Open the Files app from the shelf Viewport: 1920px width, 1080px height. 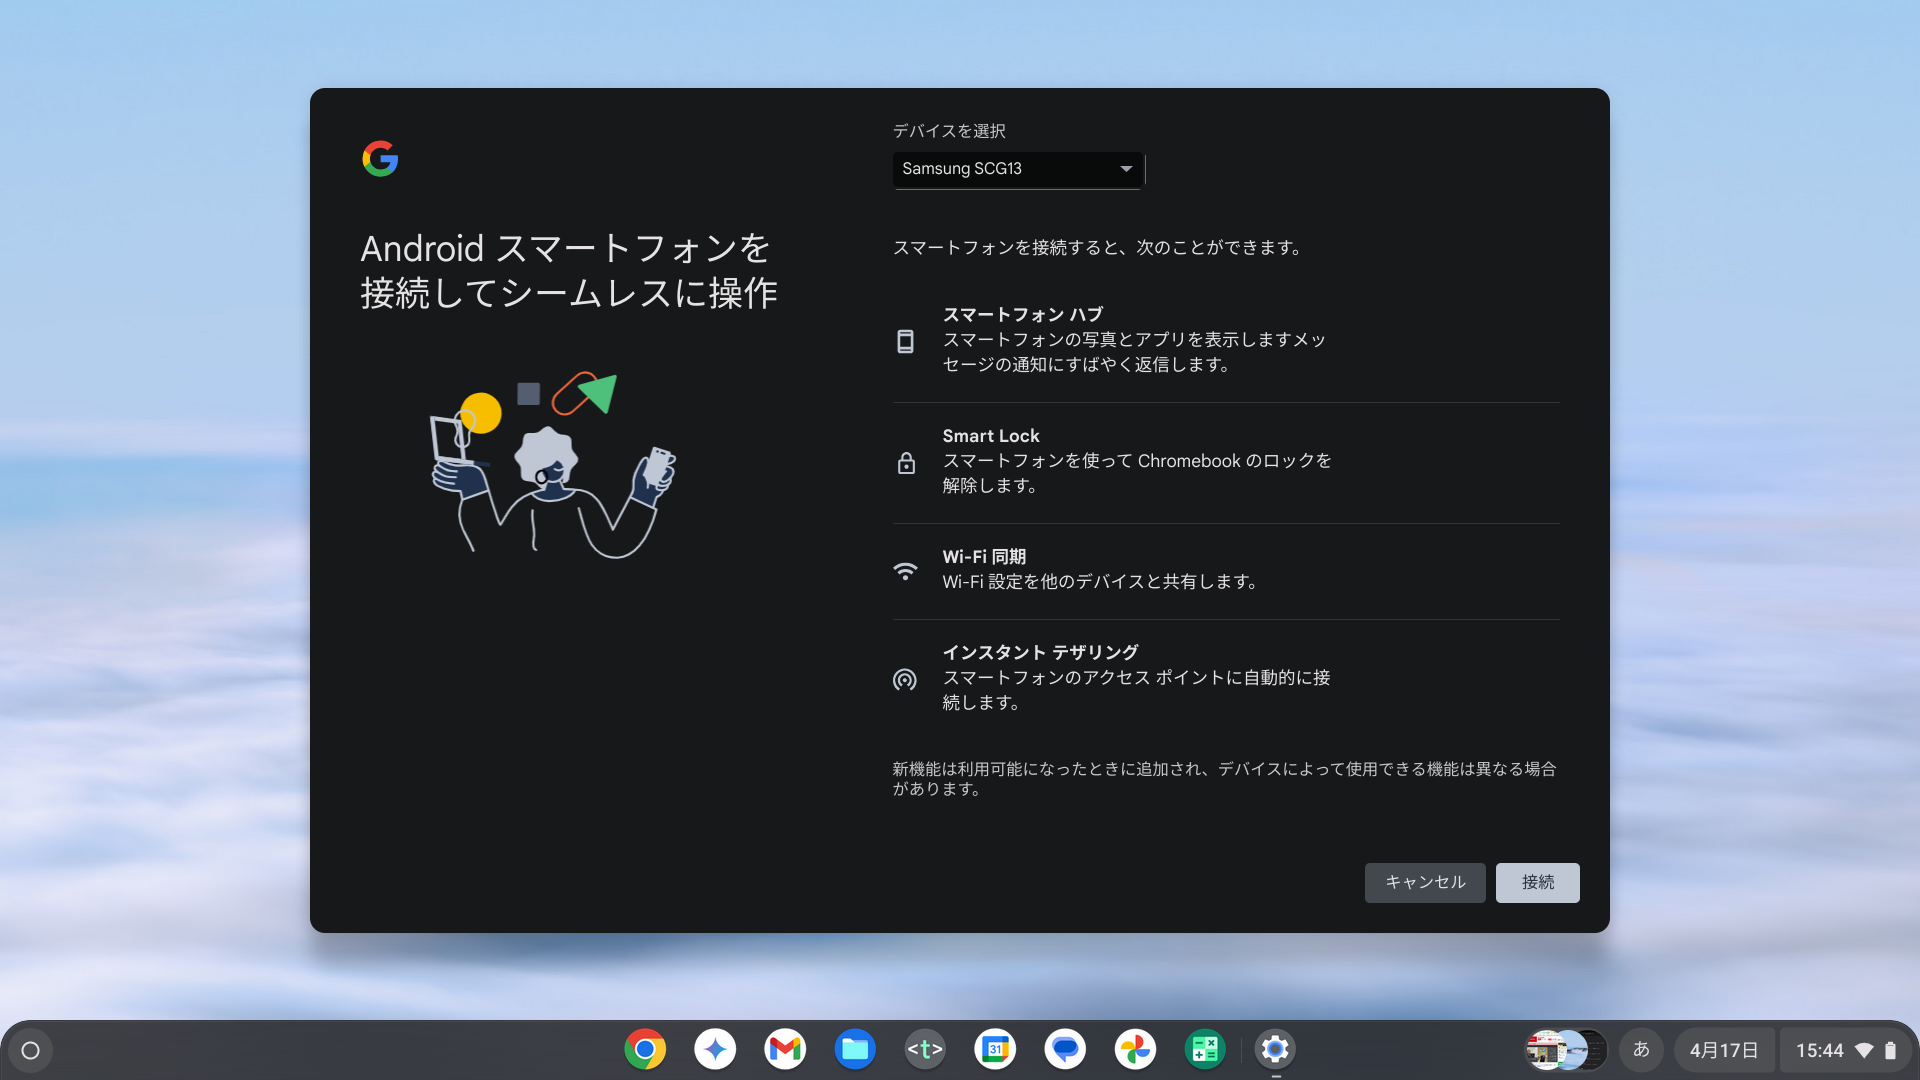pos(855,1050)
